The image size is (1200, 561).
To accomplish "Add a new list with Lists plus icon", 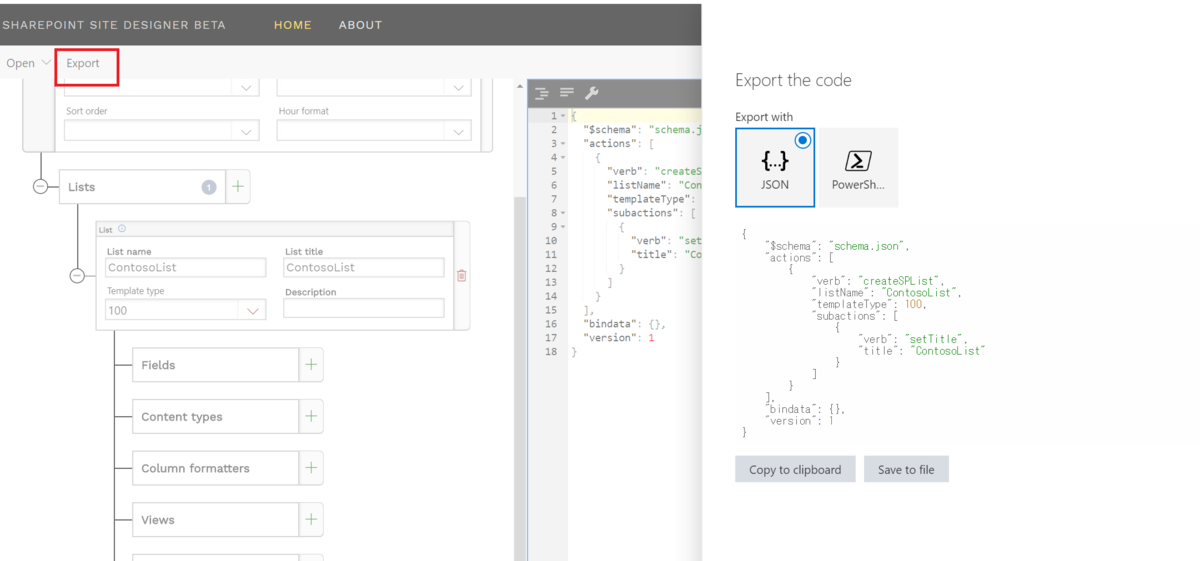I will pyautogui.click(x=238, y=187).
